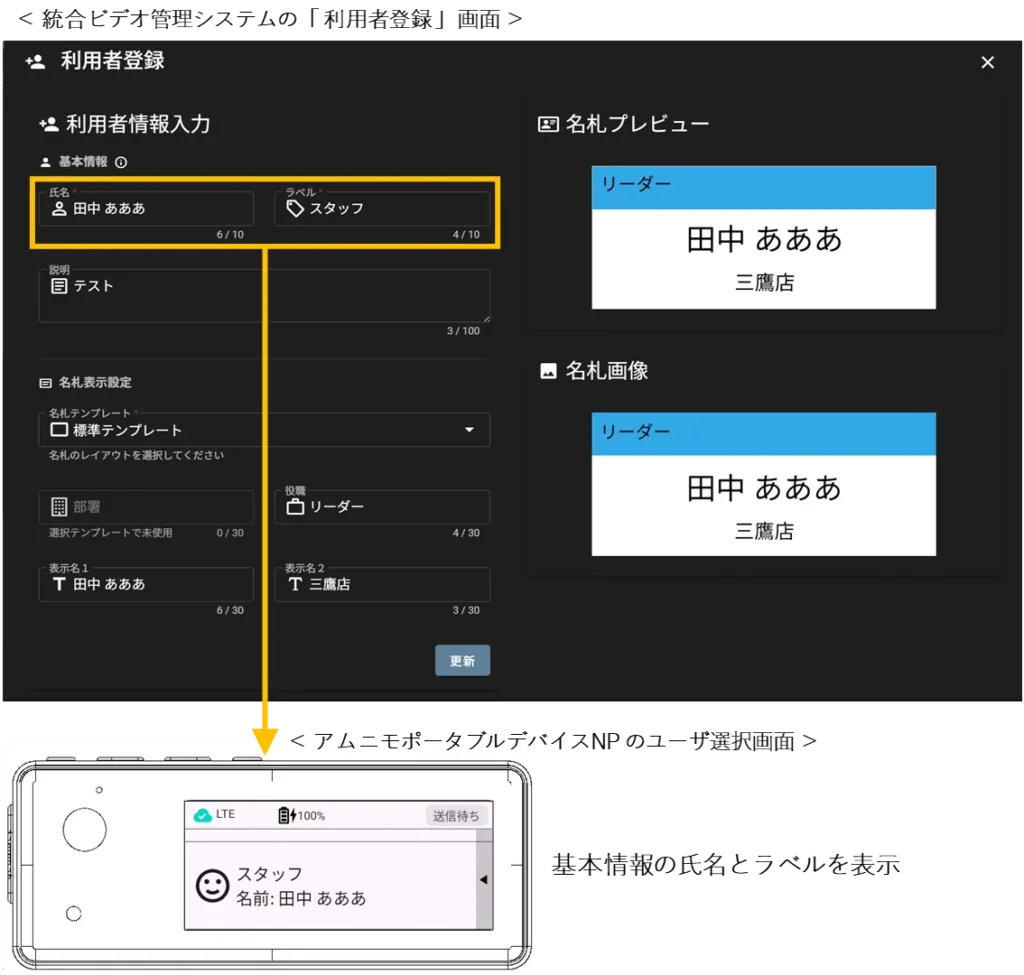Click the briefcase icon in 役職 field

point(295,507)
